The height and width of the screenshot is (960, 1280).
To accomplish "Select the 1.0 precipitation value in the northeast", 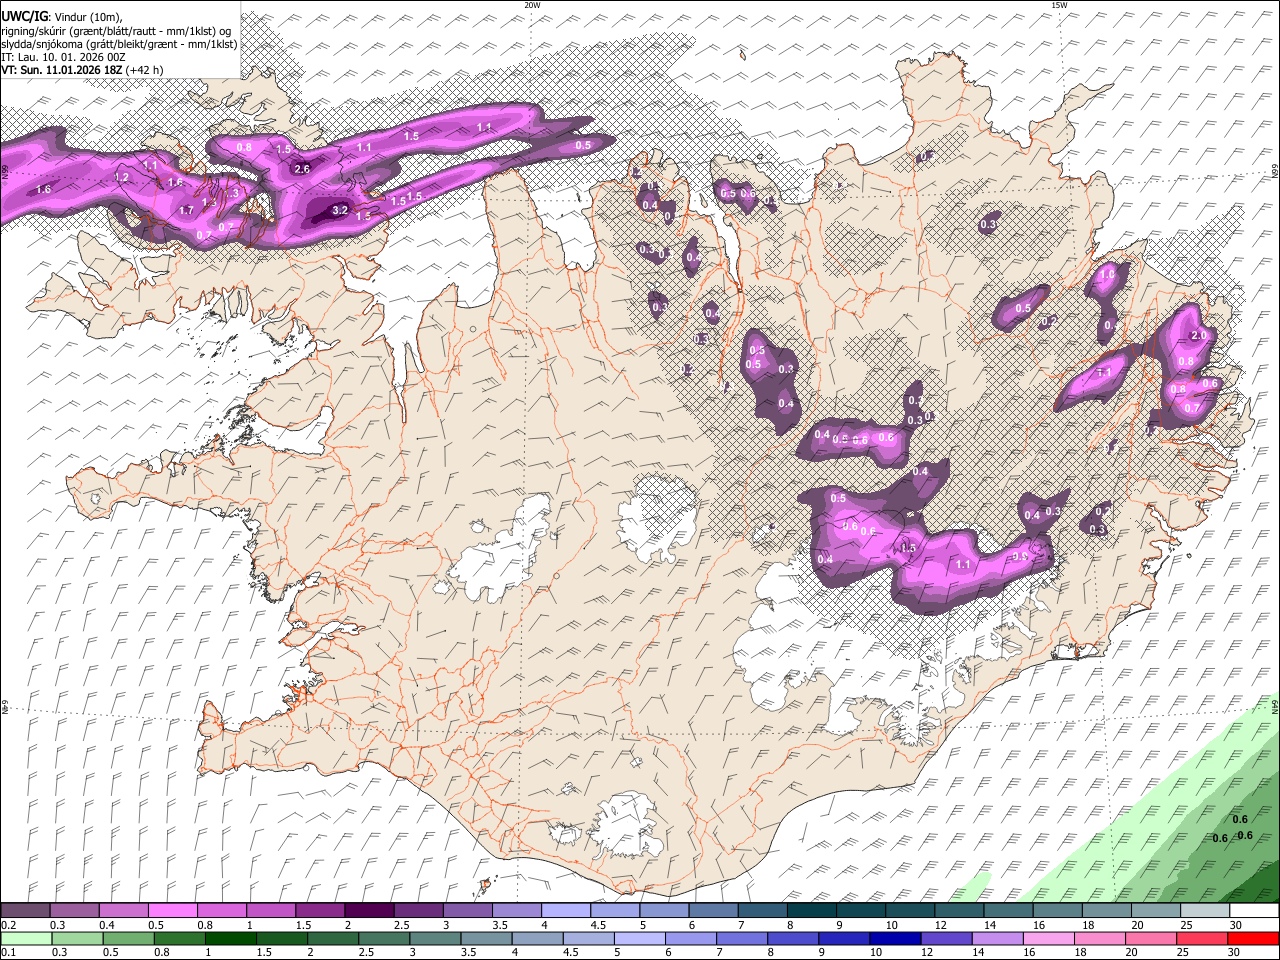I will (x=1106, y=274).
